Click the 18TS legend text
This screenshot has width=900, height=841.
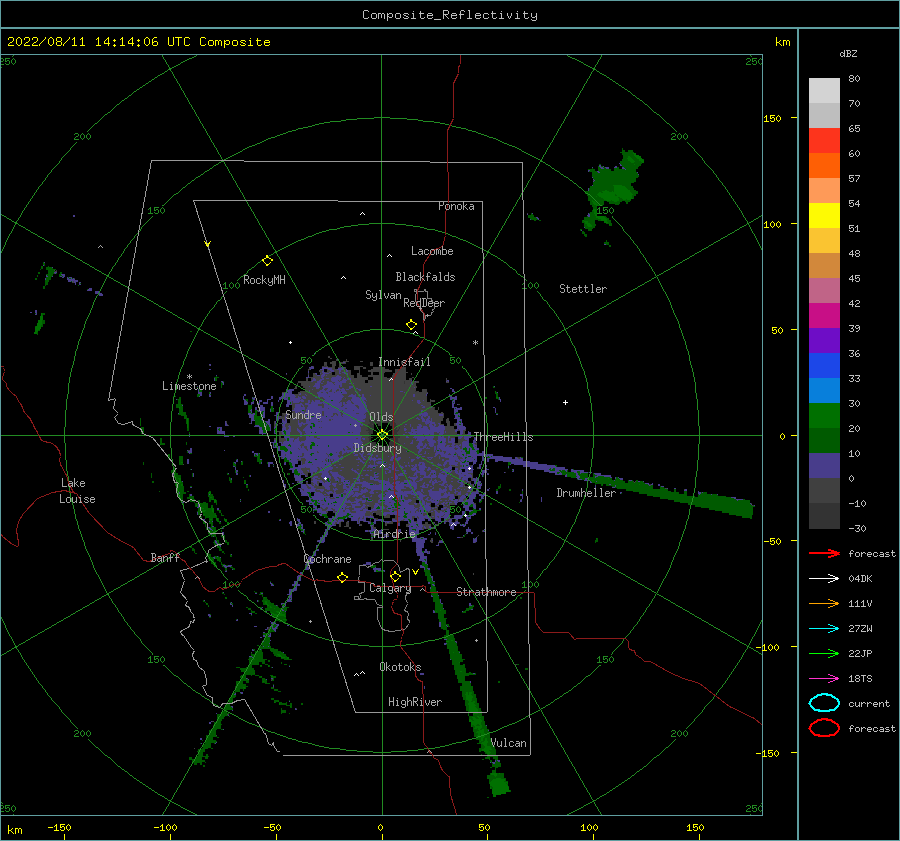[860, 679]
